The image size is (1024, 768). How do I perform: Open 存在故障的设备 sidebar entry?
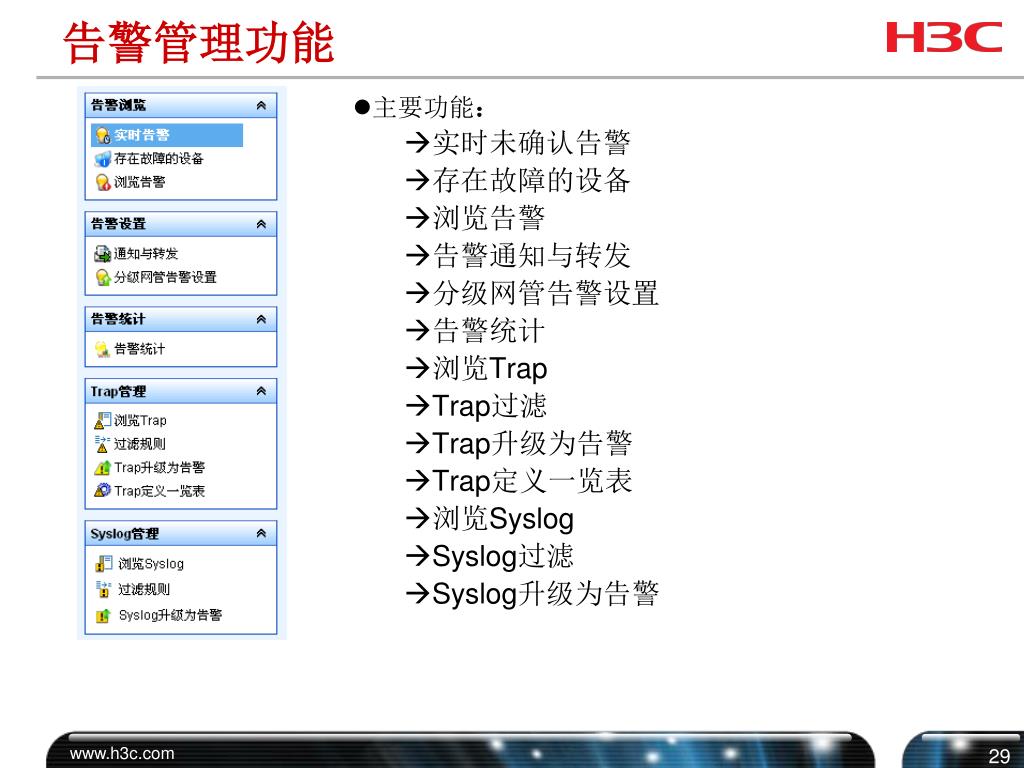click(159, 159)
